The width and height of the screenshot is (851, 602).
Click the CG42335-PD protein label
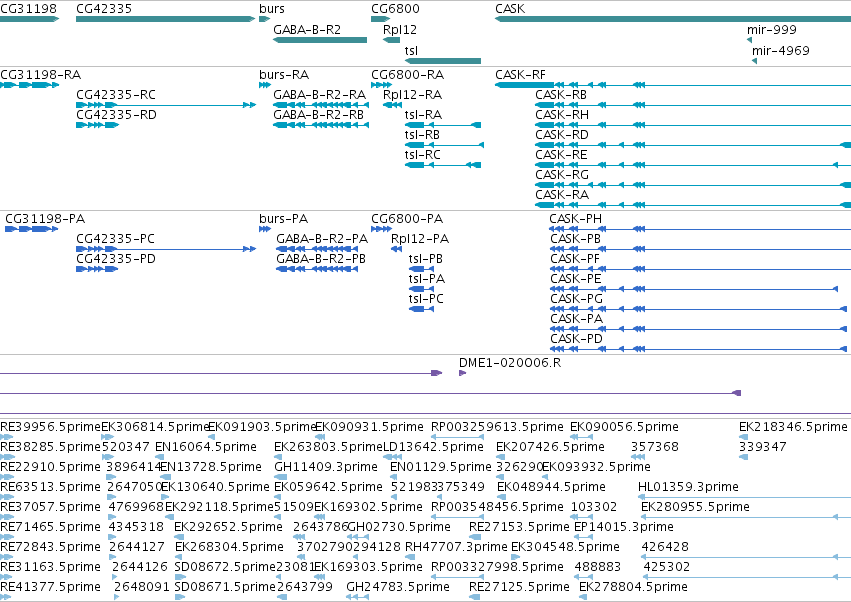[x=116, y=259]
